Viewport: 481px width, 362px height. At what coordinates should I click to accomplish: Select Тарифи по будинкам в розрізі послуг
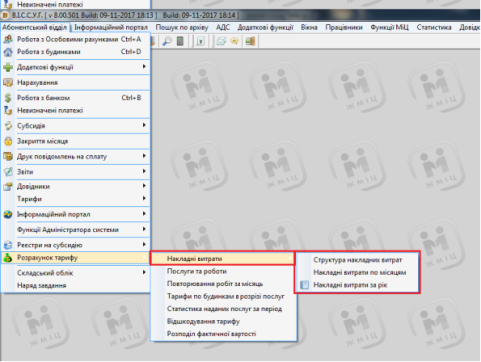[224, 297]
